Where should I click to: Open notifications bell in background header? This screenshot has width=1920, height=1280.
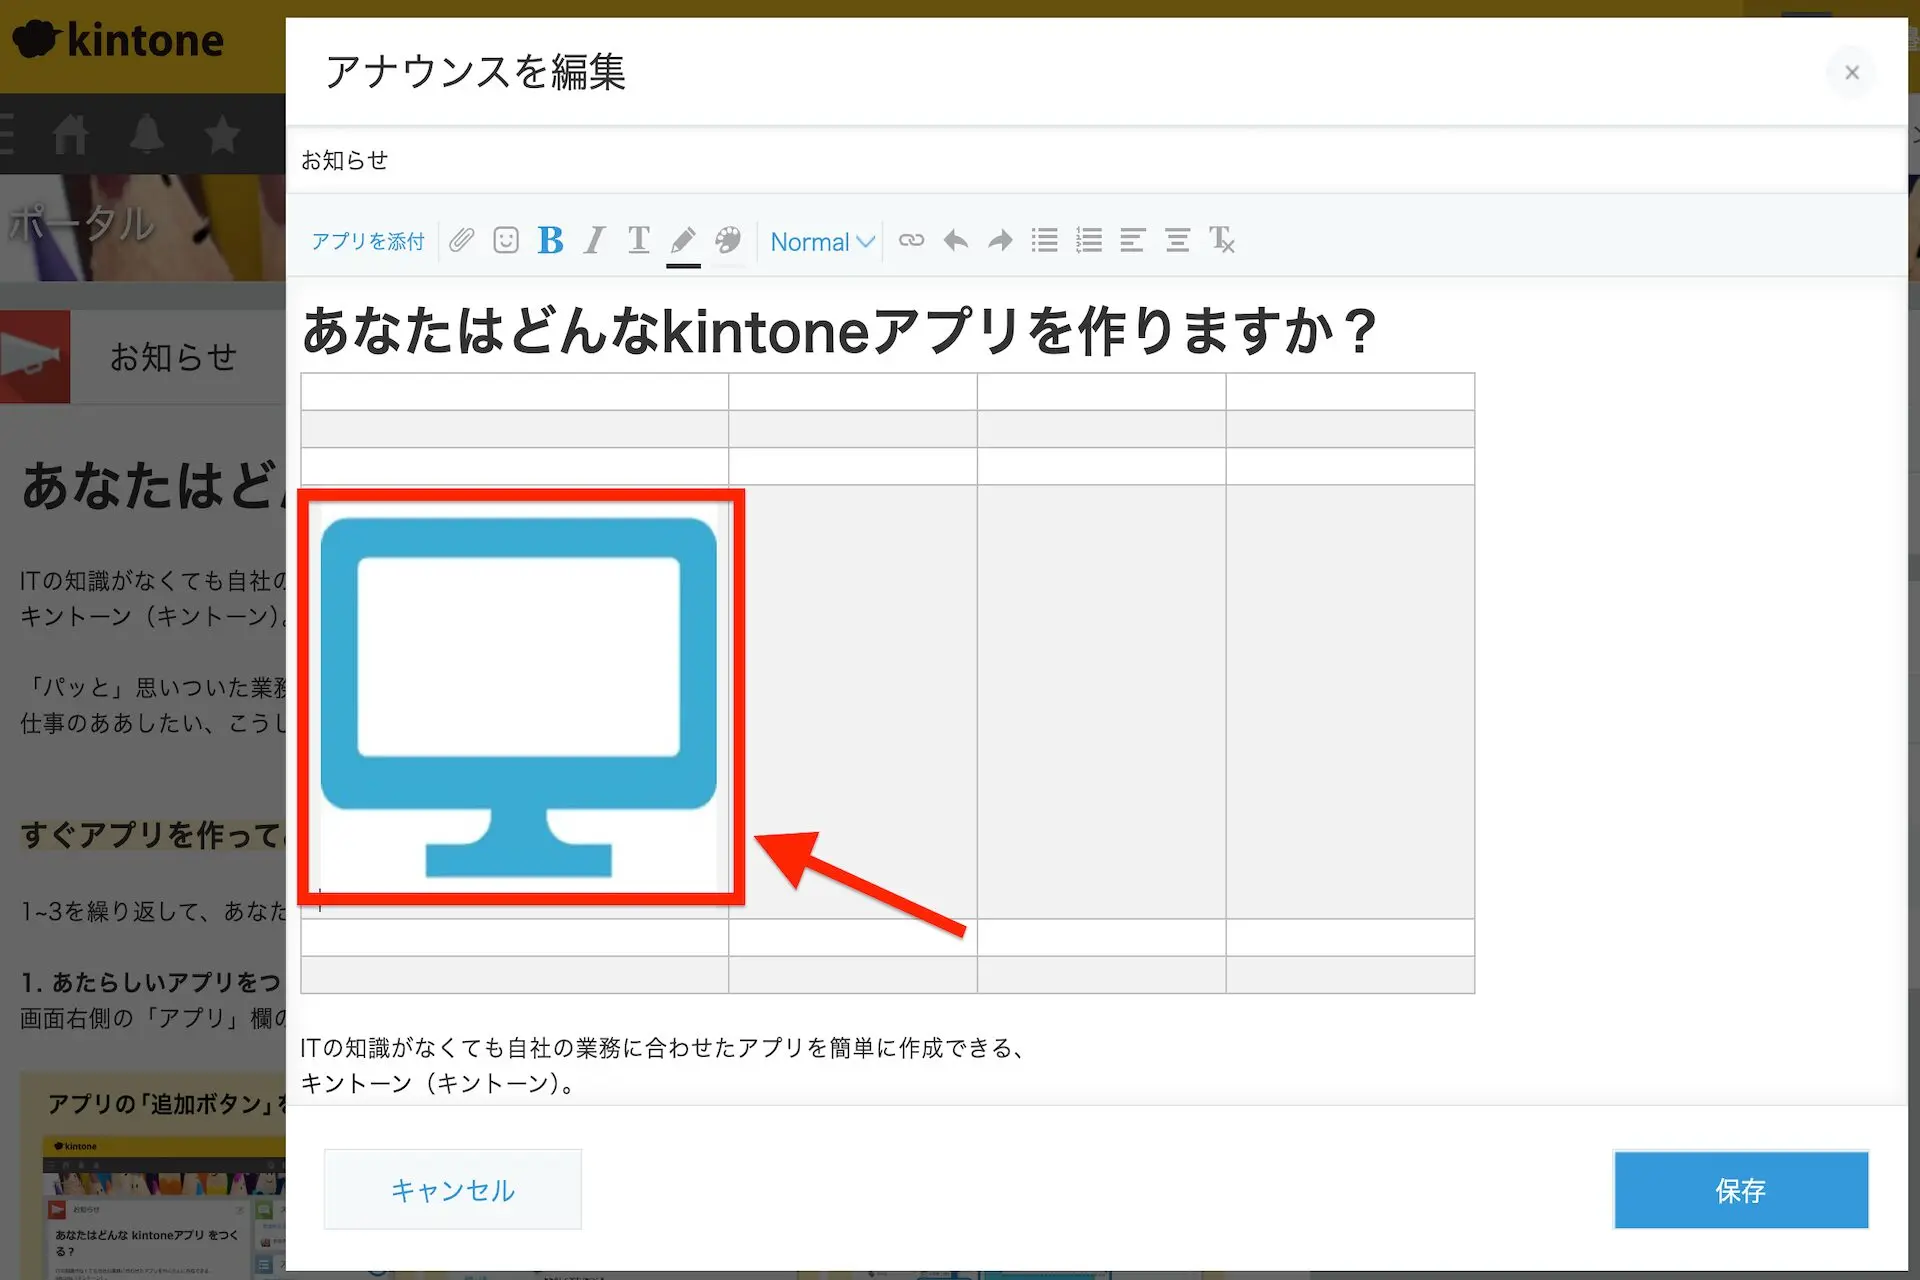tap(147, 134)
